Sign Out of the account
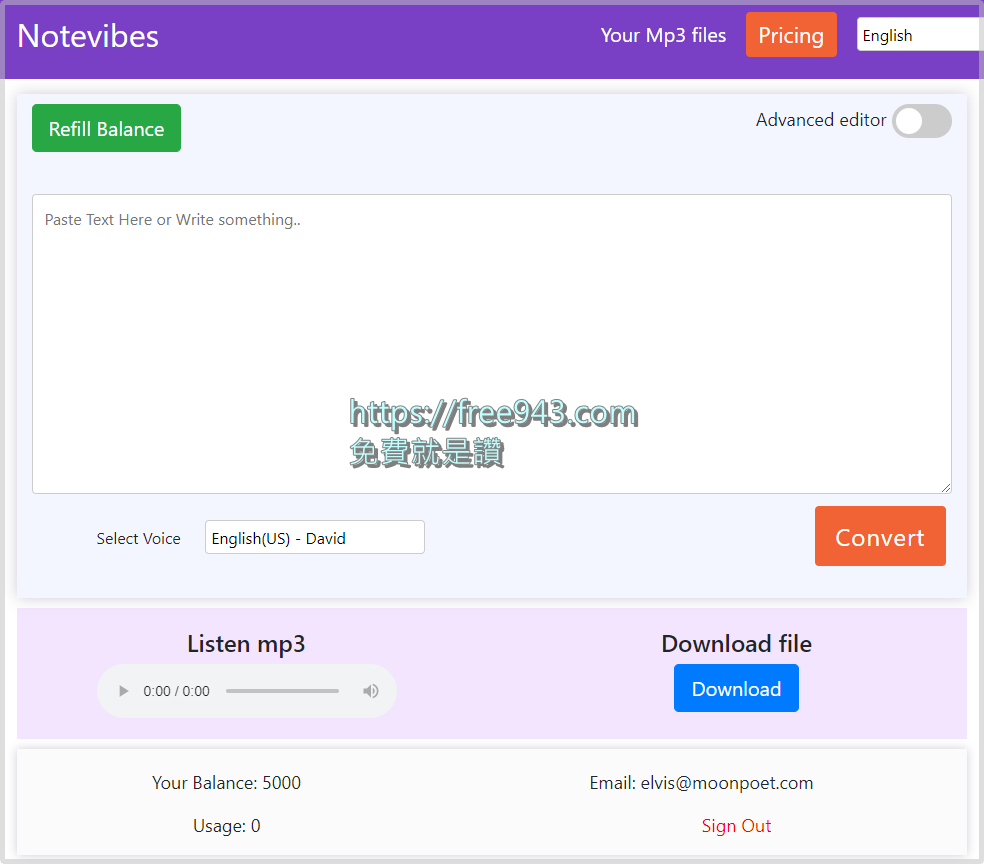This screenshot has height=864, width=984. coord(736,825)
